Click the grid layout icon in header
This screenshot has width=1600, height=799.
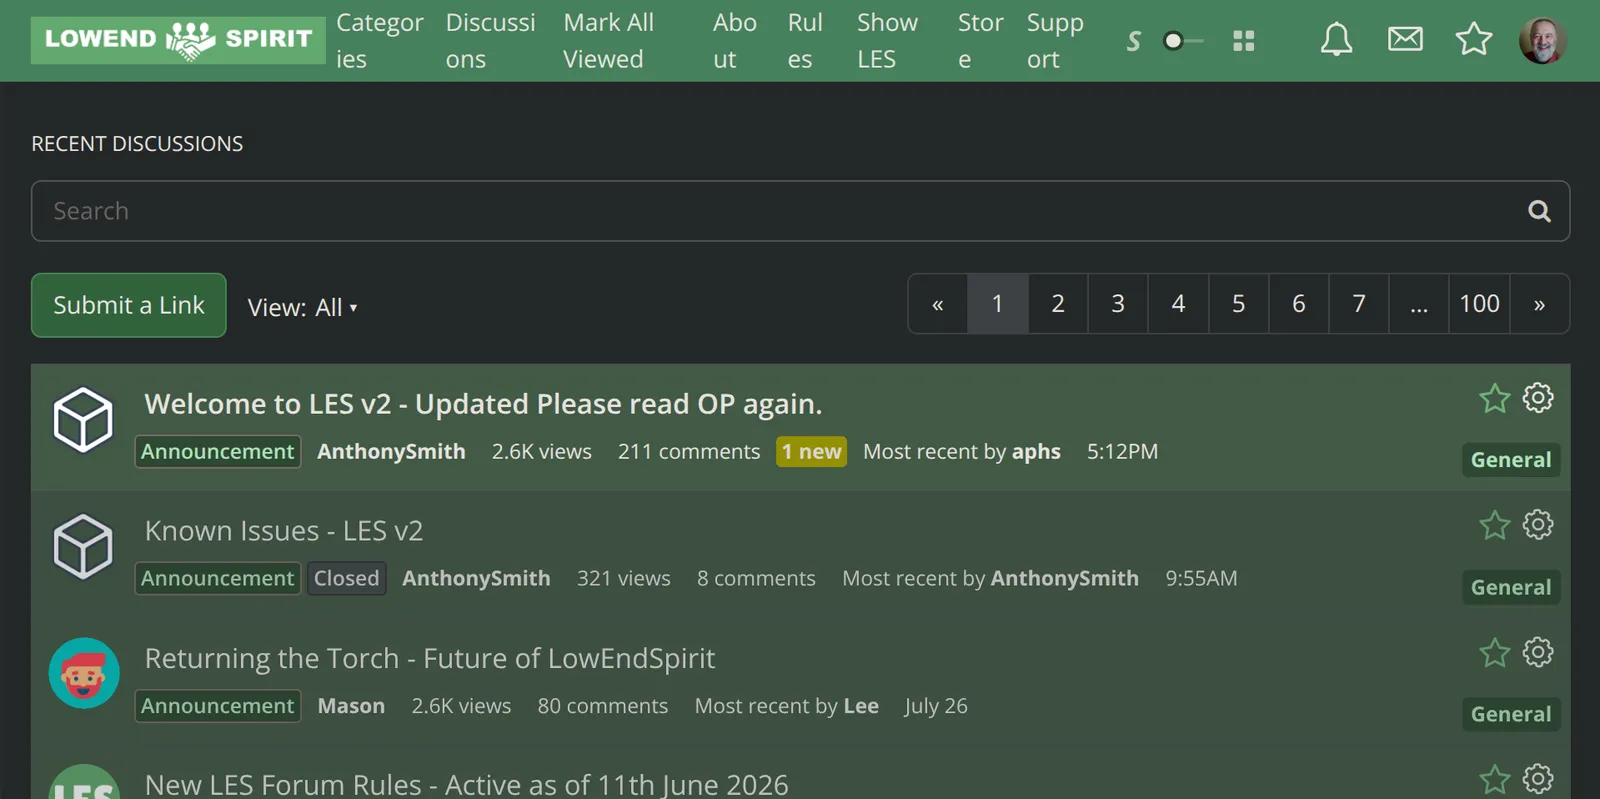1243,41
